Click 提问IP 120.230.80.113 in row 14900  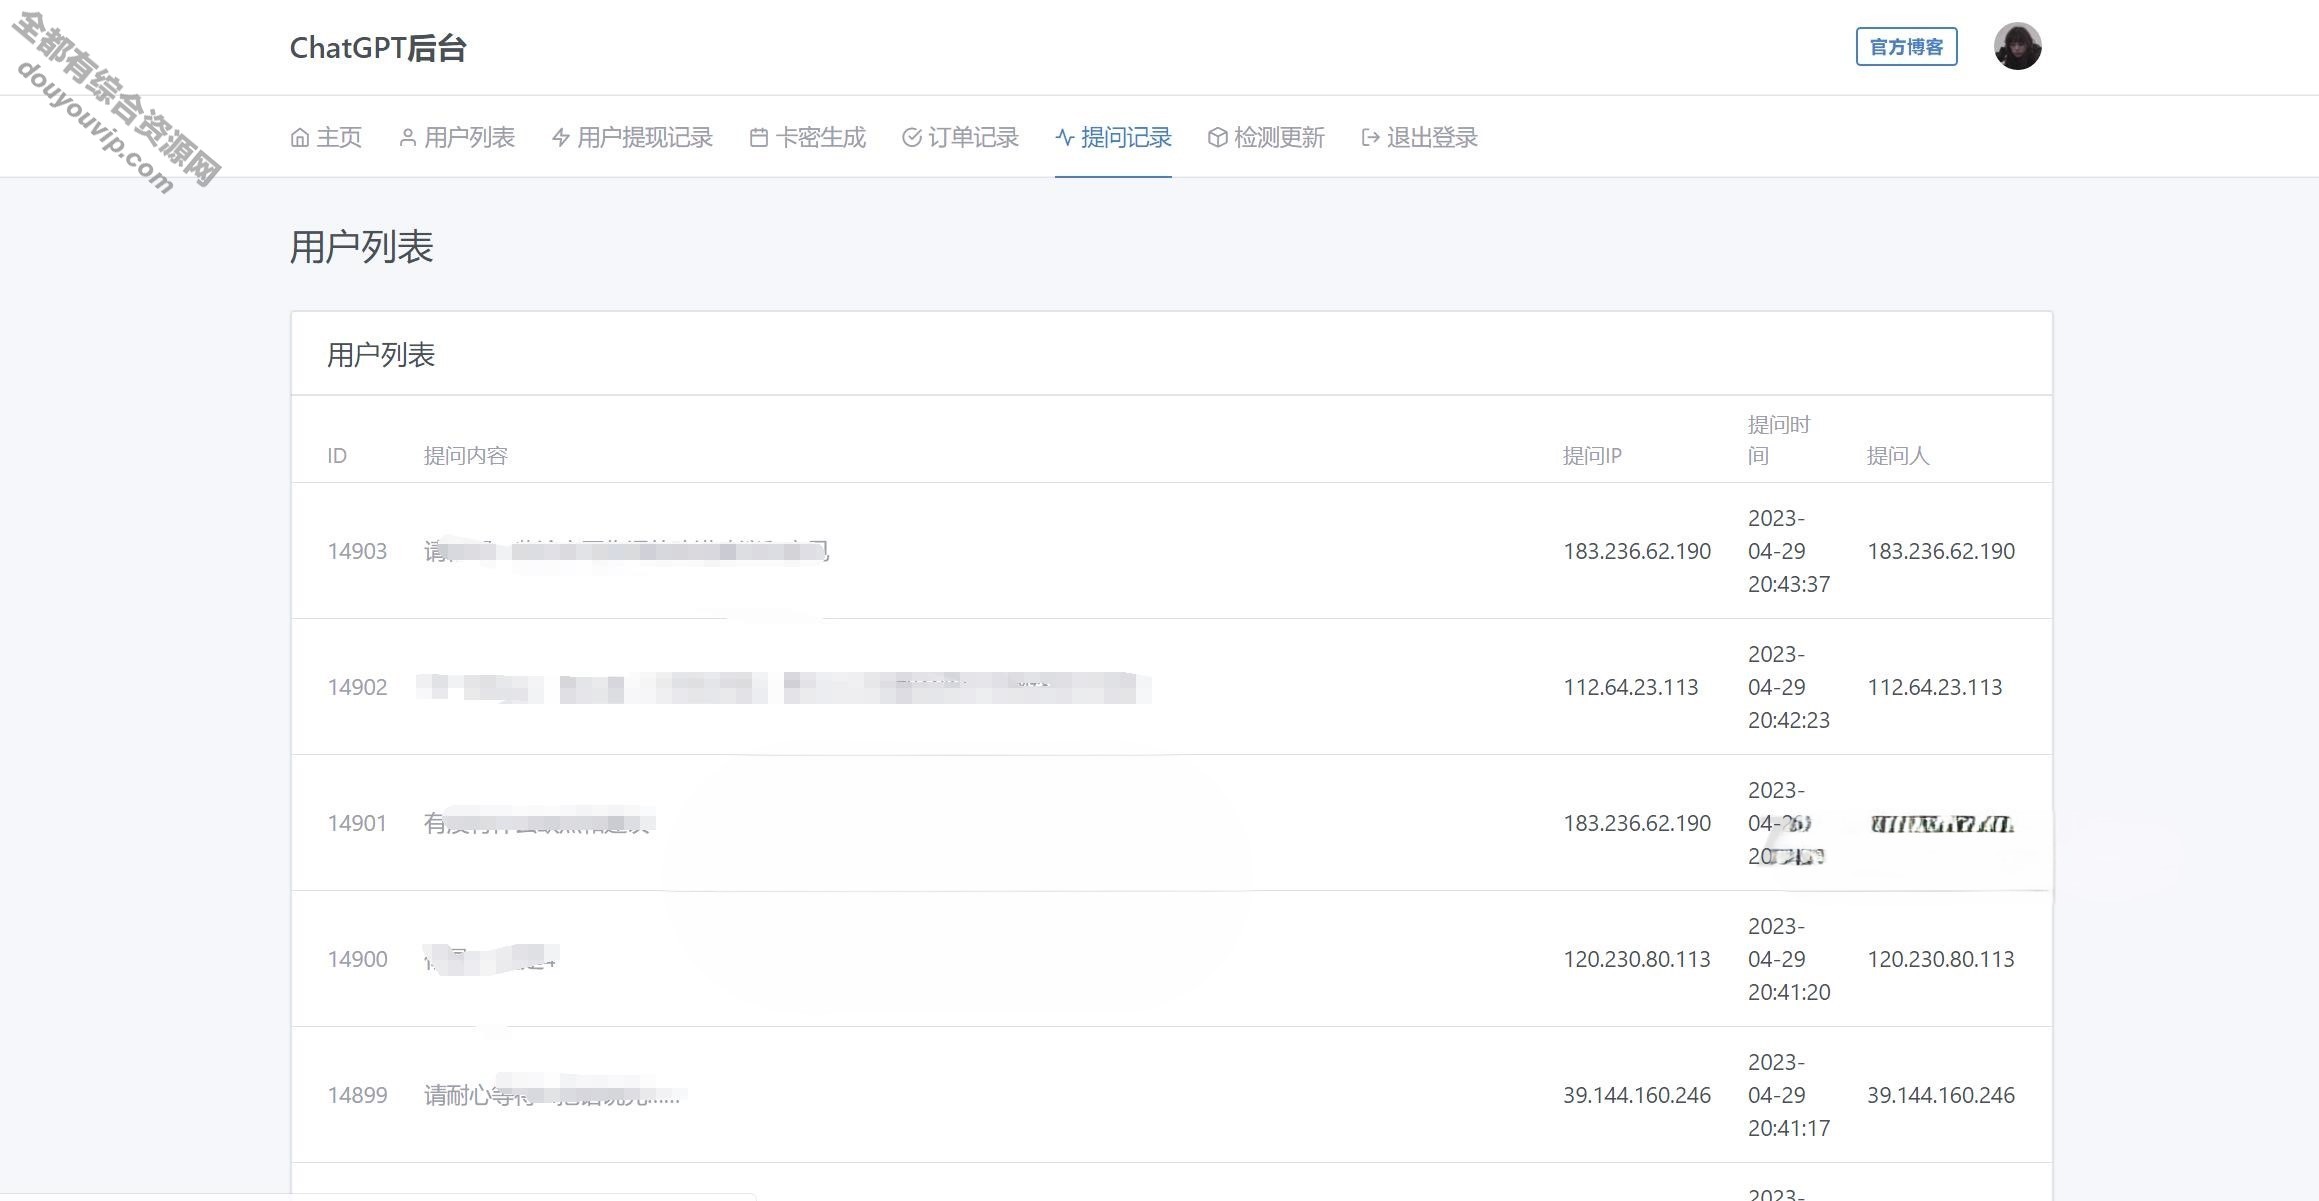pyautogui.click(x=1637, y=959)
